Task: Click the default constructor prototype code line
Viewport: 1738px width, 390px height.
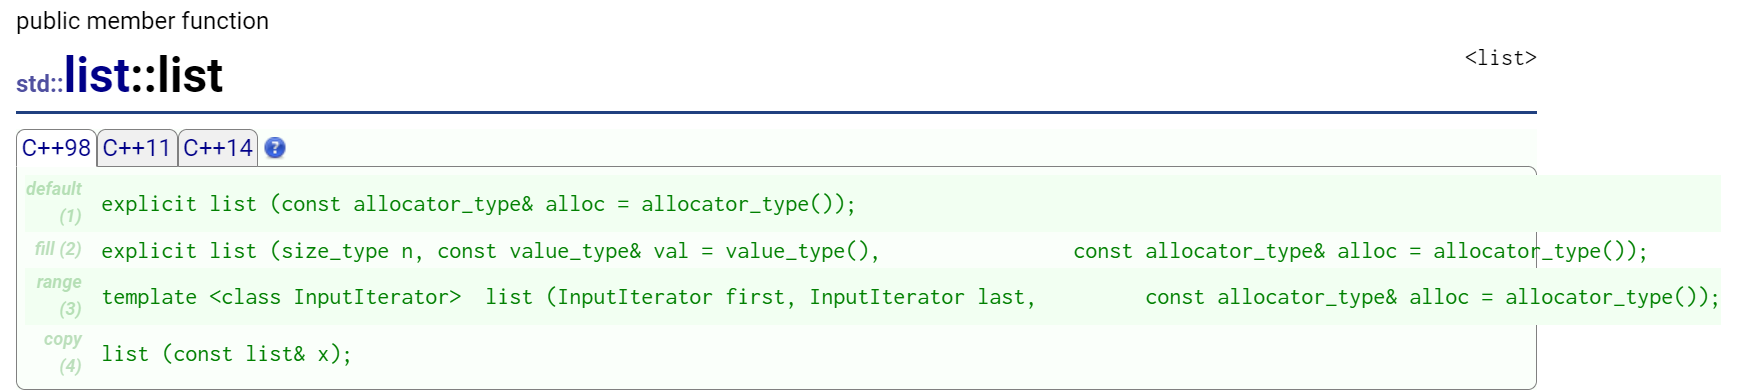Action: point(478,204)
